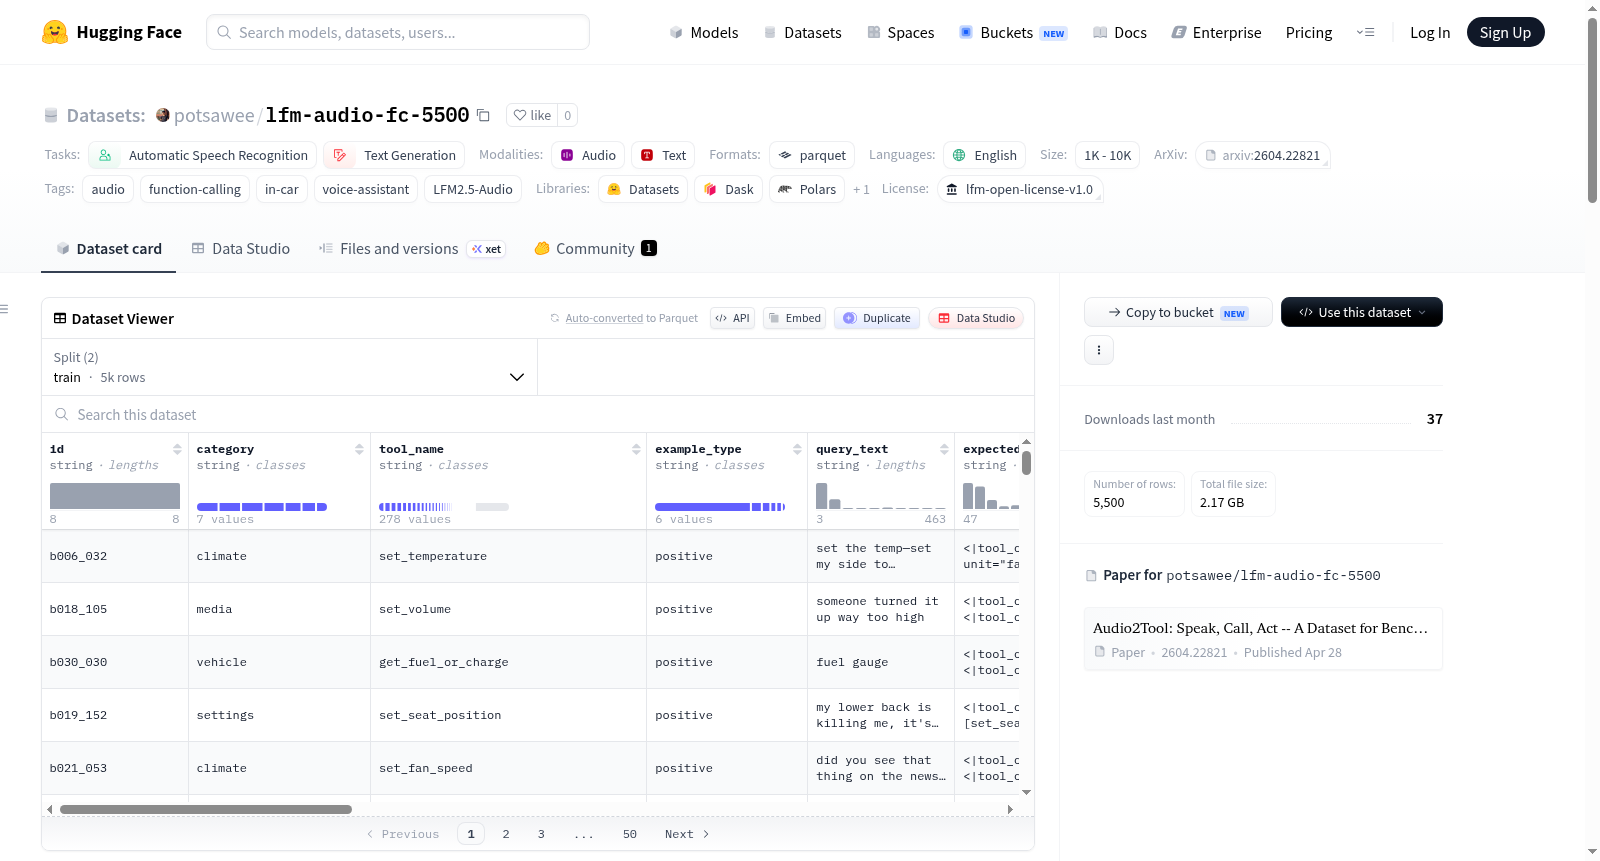1600x861 pixels.
Task: Open the Automatic Speech Recognition task tag
Action: pos(203,155)
